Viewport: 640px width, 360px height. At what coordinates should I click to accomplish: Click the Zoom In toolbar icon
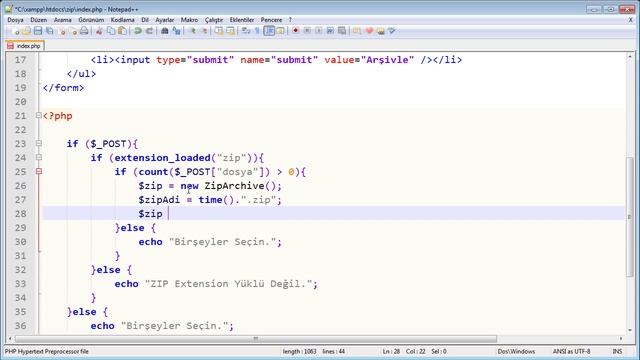pyautogui.click(x=192, y=31)
